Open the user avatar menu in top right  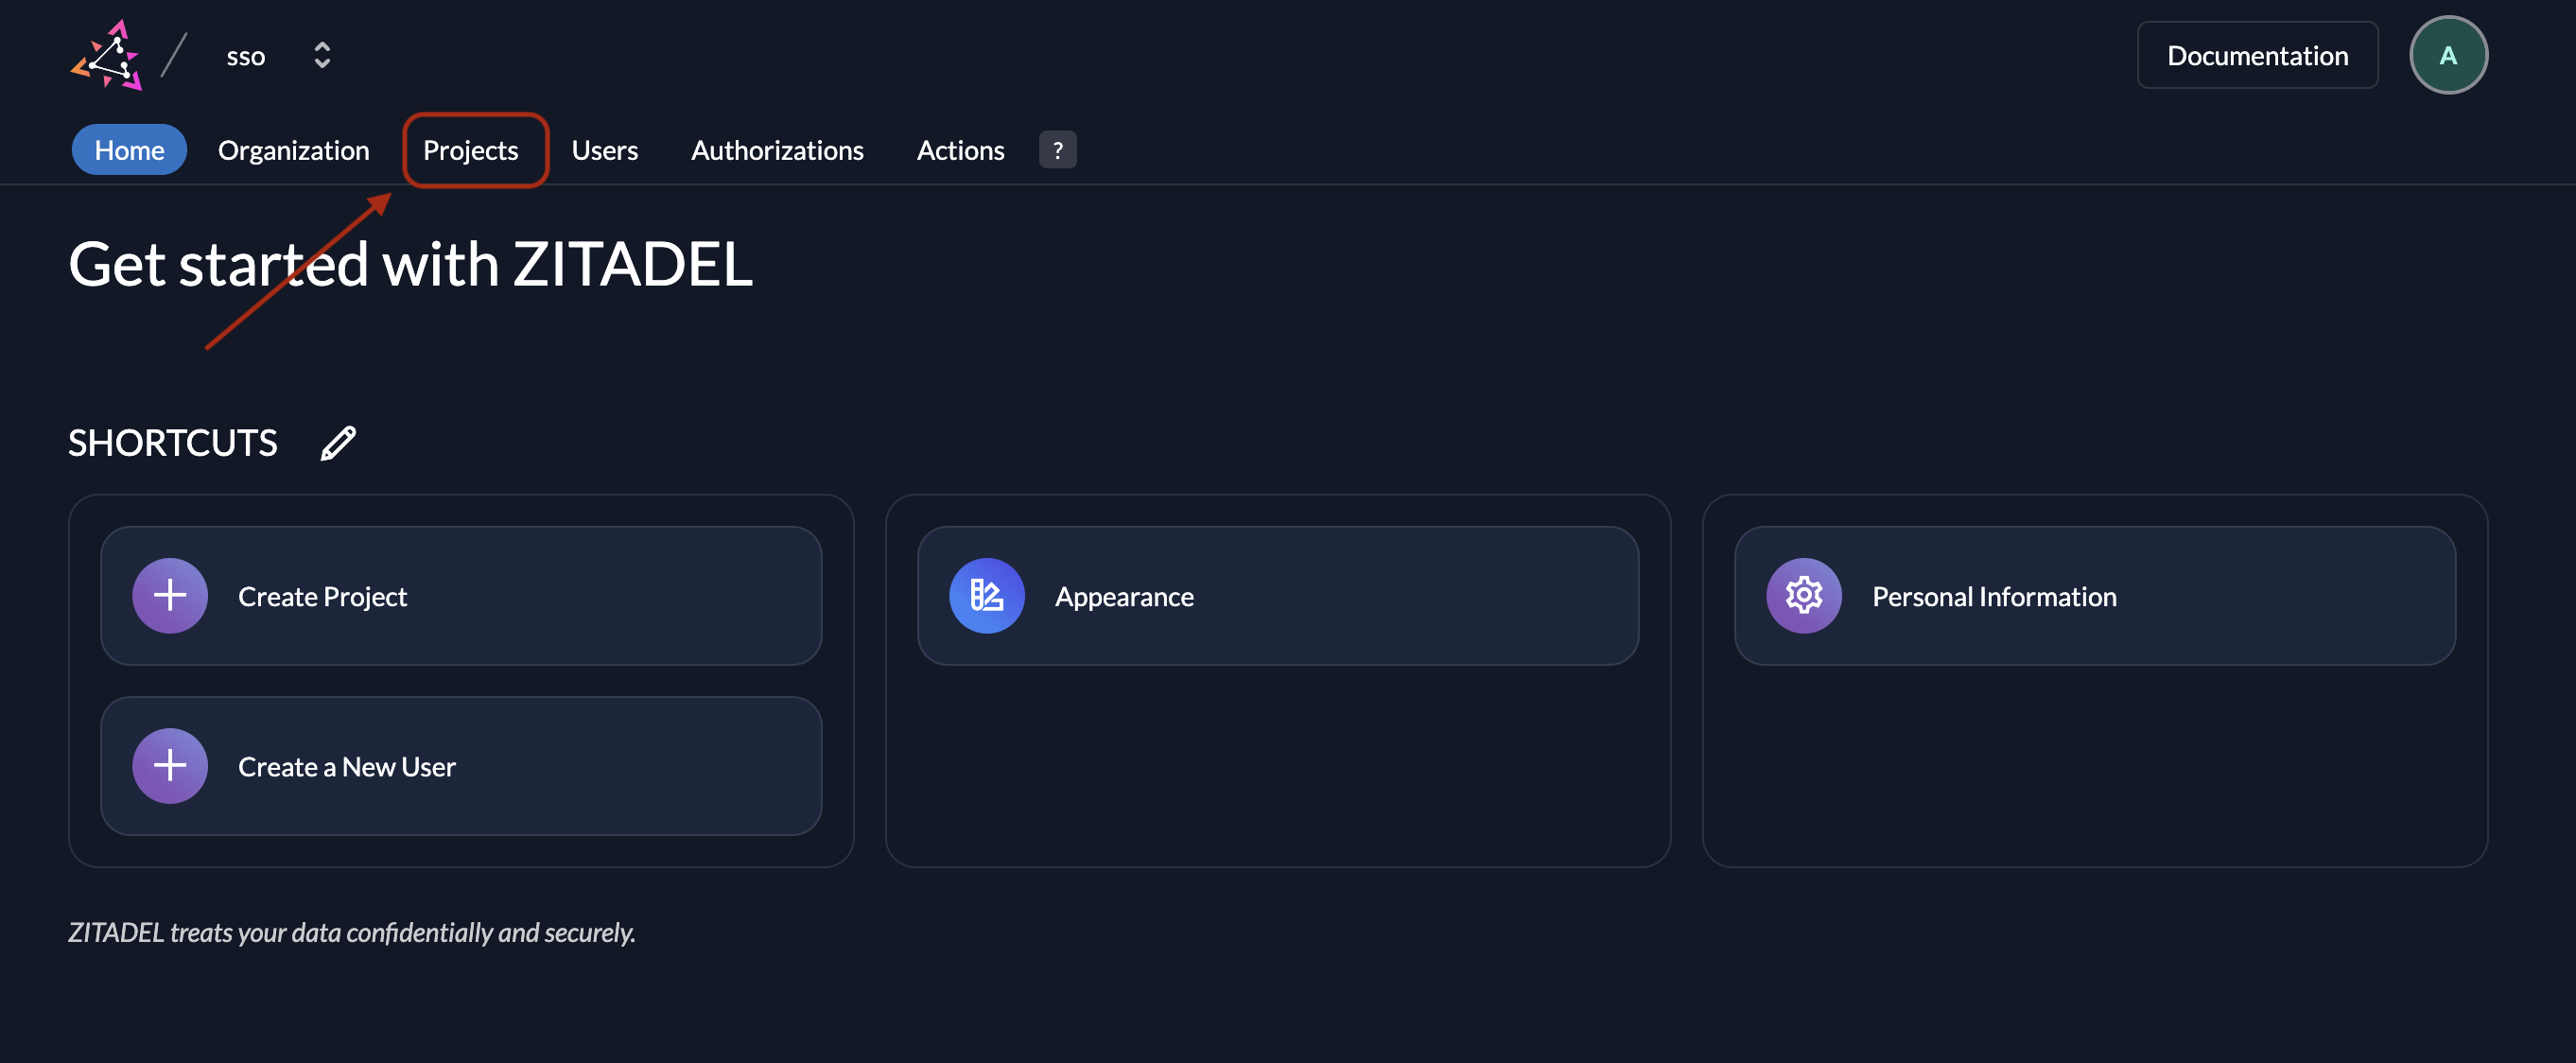click(x=2448, y=54)
